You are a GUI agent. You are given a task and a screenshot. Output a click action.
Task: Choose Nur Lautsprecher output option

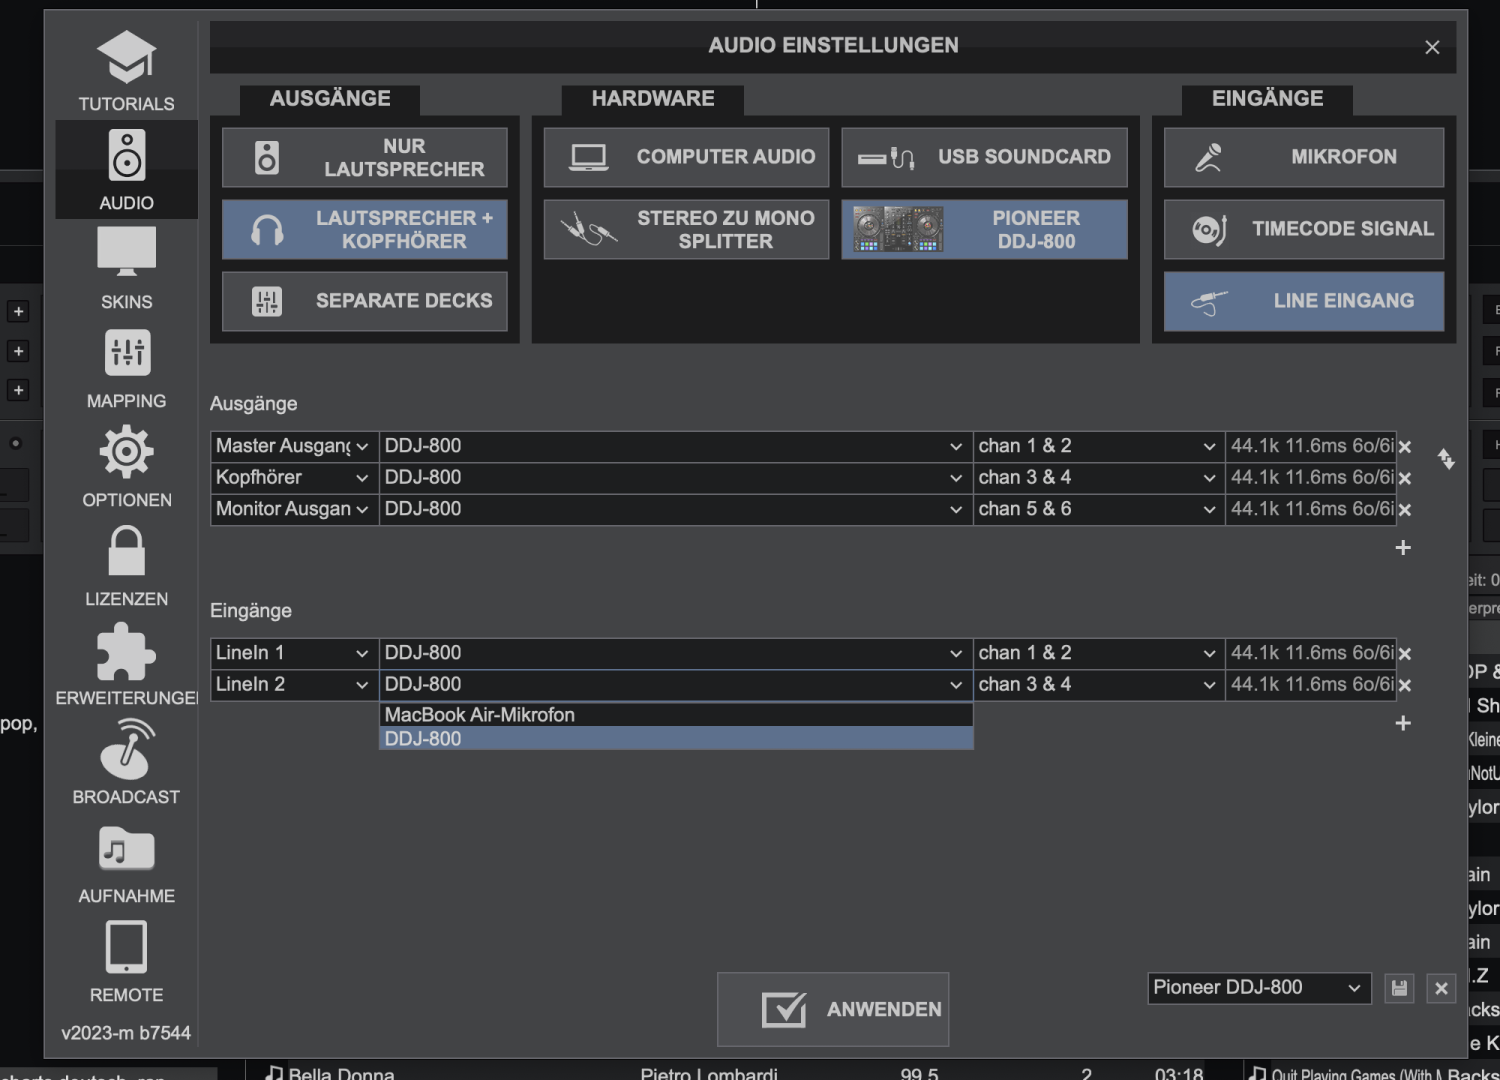(364, 158)
